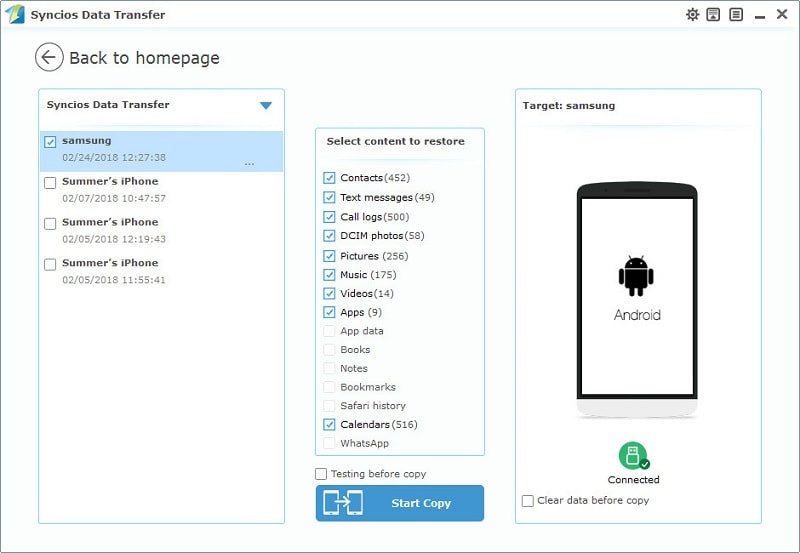Open the ellipsis options on samsung backup
The width and height of the screenshot is (800, 553).
[x=249, y=164]
